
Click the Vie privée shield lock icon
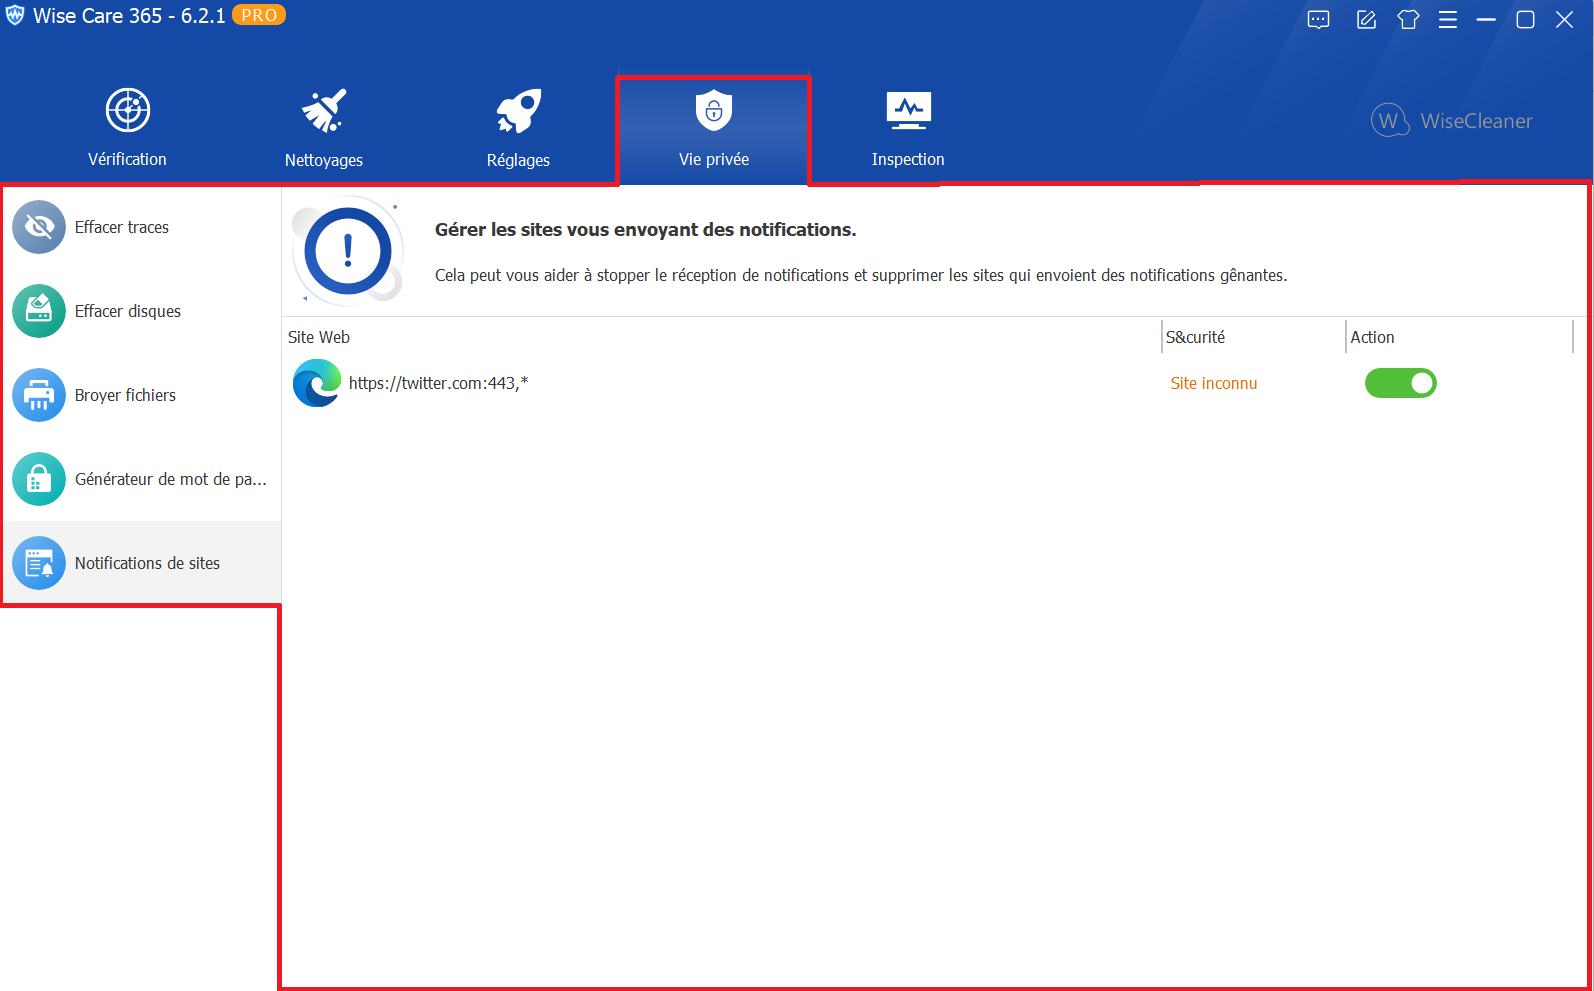pos(714,110)
